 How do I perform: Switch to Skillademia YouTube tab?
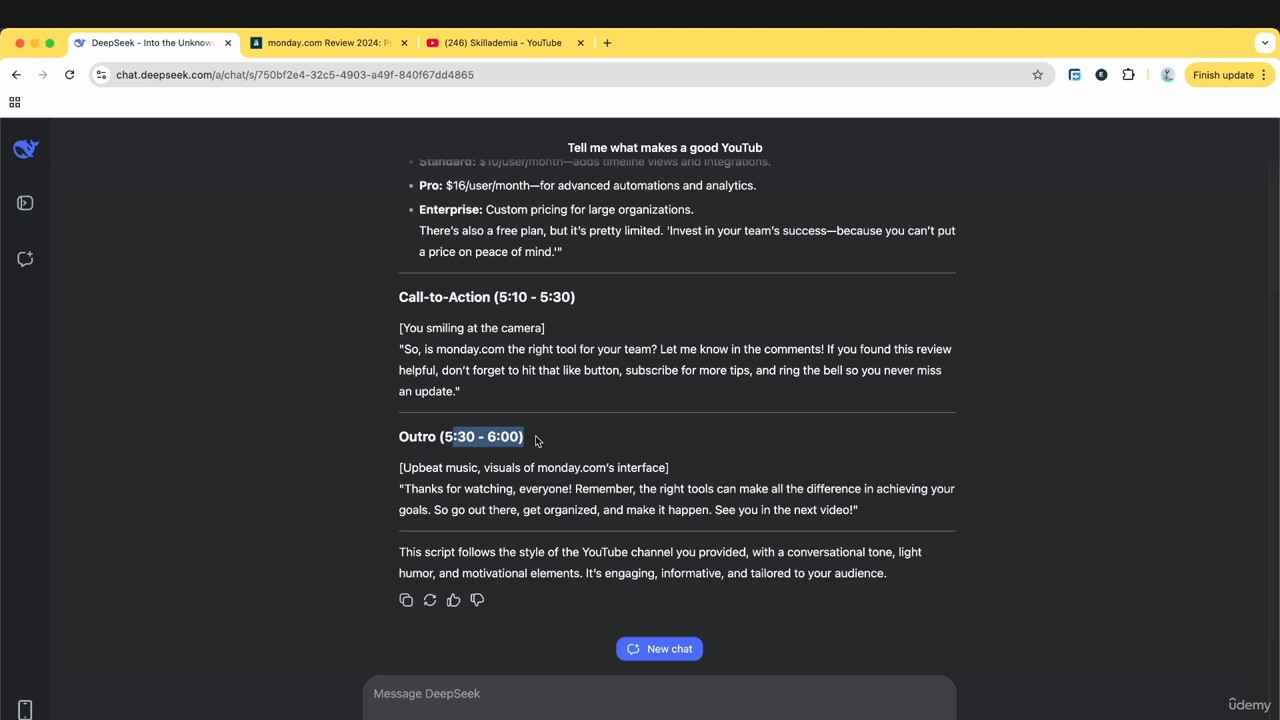coord(504,43)
